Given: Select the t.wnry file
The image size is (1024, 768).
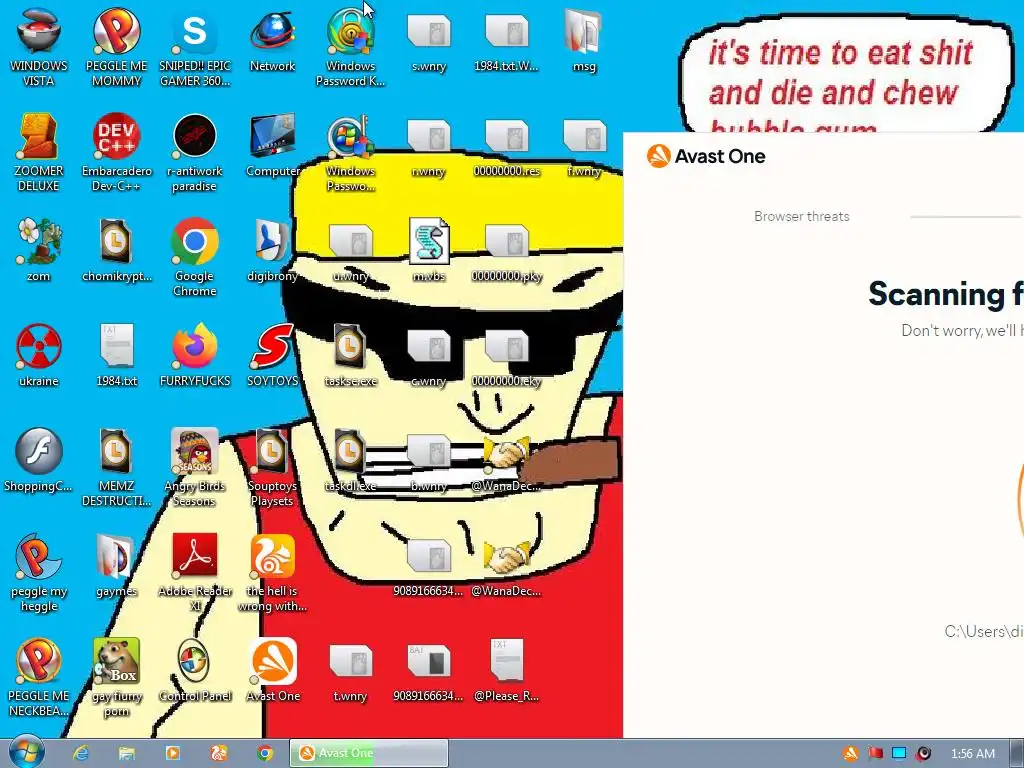Looking at the screenshot, I should point(351,671).
